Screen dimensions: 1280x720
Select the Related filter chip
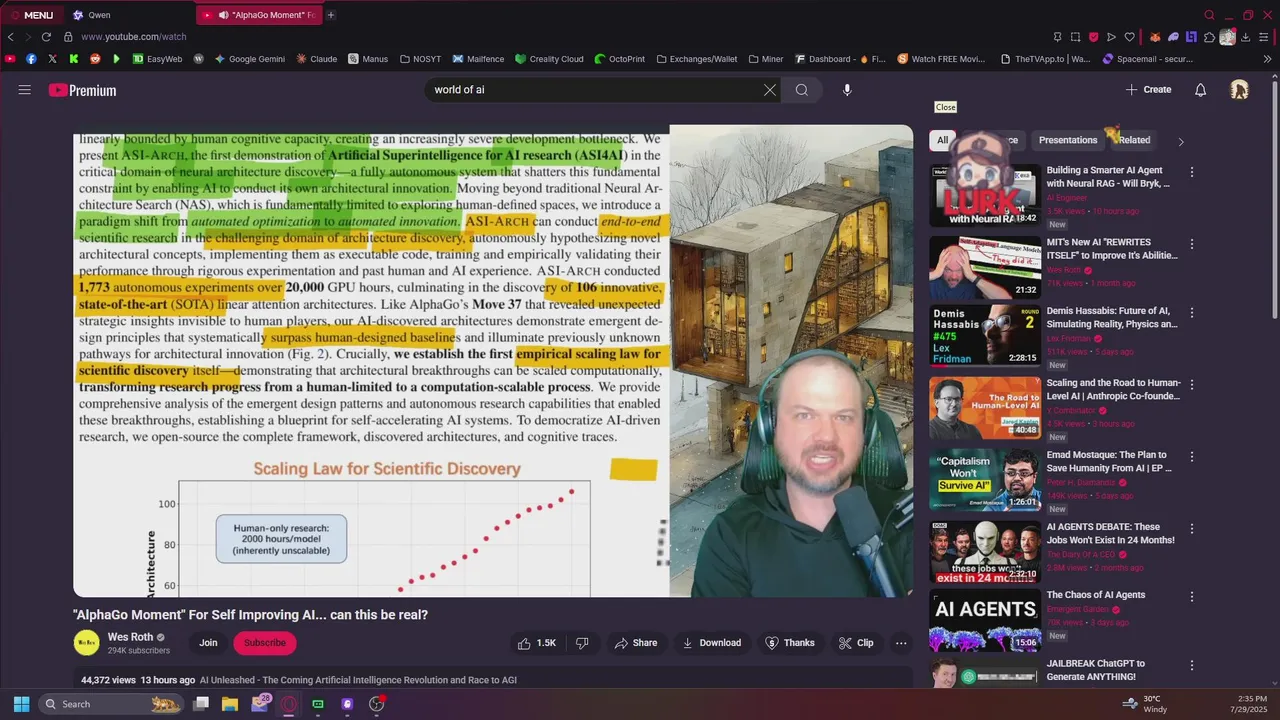tap(1134, 140)
